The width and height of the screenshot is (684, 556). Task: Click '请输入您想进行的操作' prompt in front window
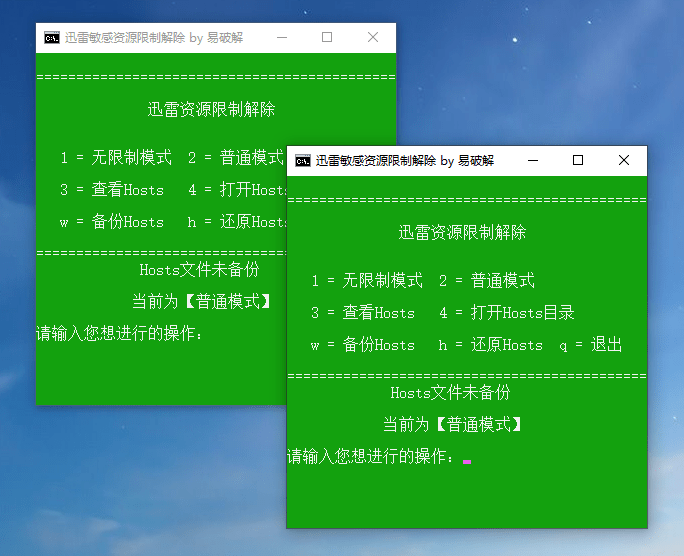click(370, 456)
